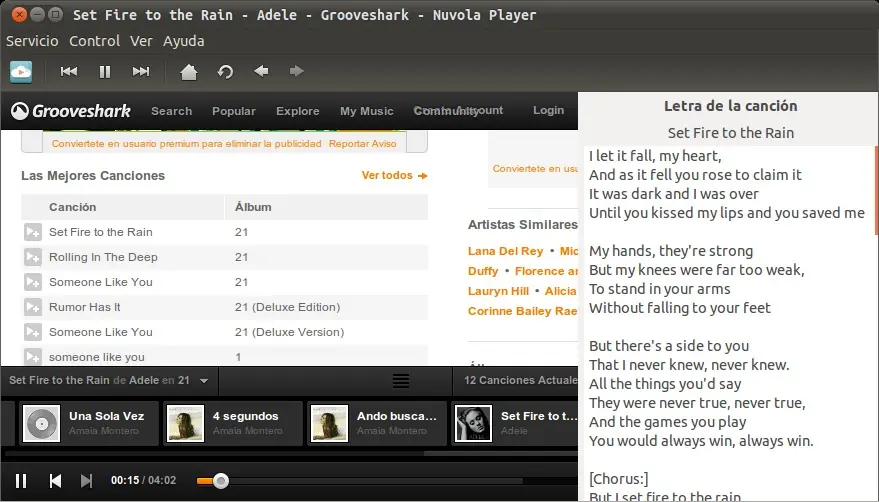This screenshot has height=502, width=879.
Task: Go to the home page icon
Action: click(189, 72)
